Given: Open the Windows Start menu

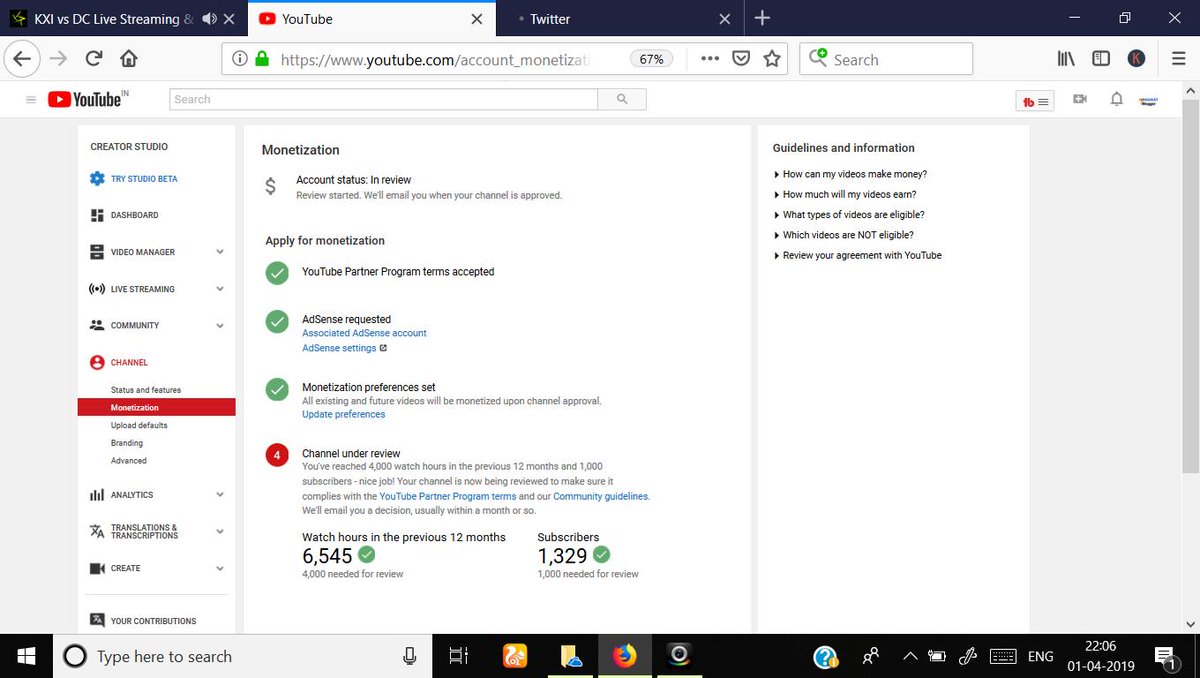Looking at the screenshot, I should click(25, 656).
